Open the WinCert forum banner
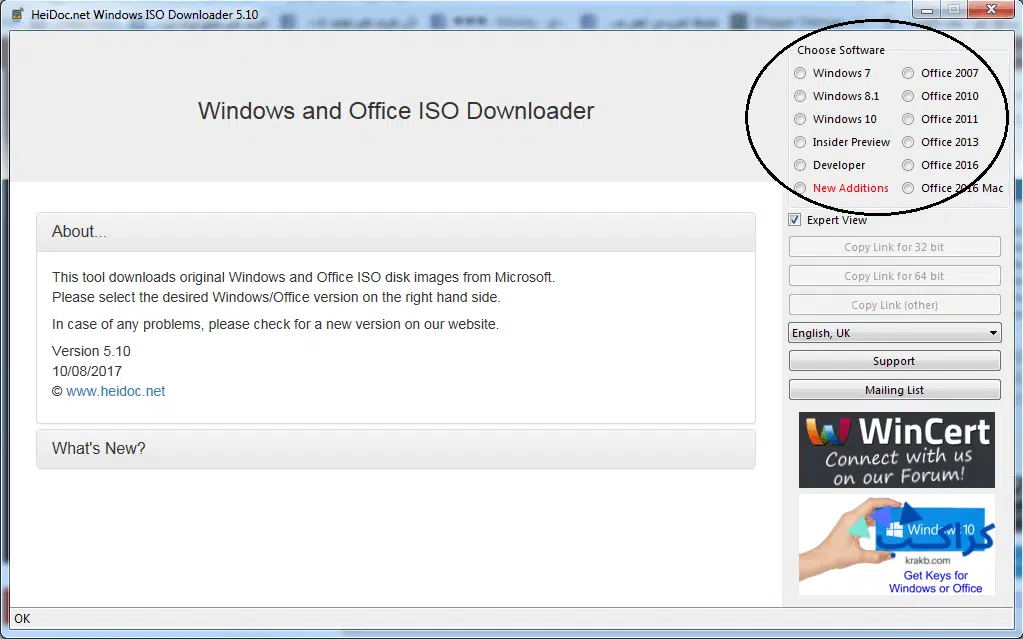Image resolution: width=1023 pixels, height=639 pixels. pos(897,450)
